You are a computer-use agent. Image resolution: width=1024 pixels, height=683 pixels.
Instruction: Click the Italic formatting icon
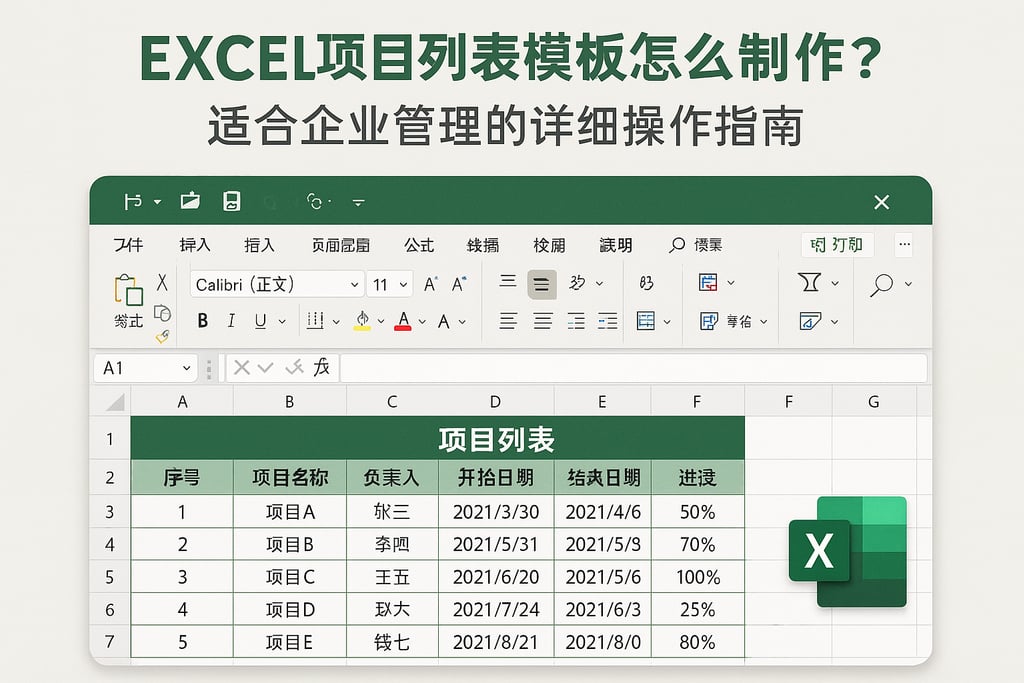click(x=232, y=320)
